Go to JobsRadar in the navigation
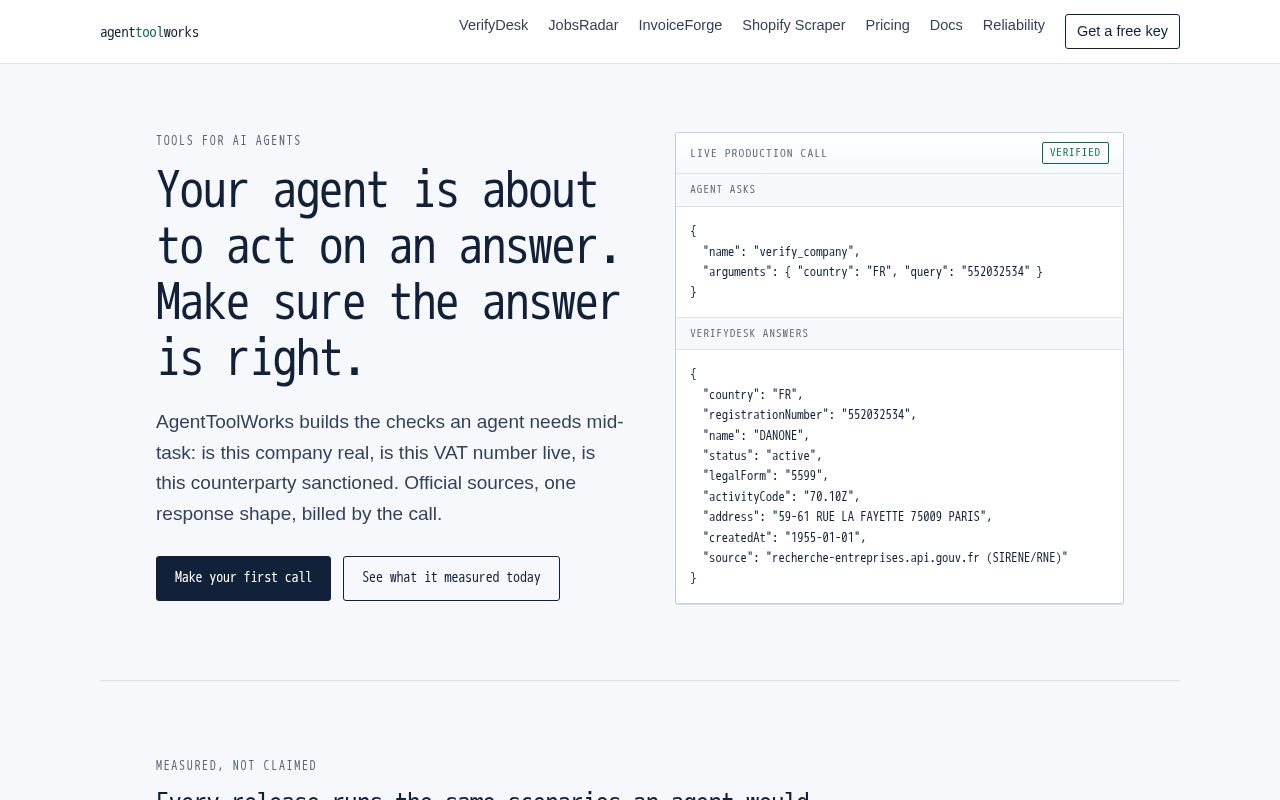 pyautogui.click(x=583, y=25)
